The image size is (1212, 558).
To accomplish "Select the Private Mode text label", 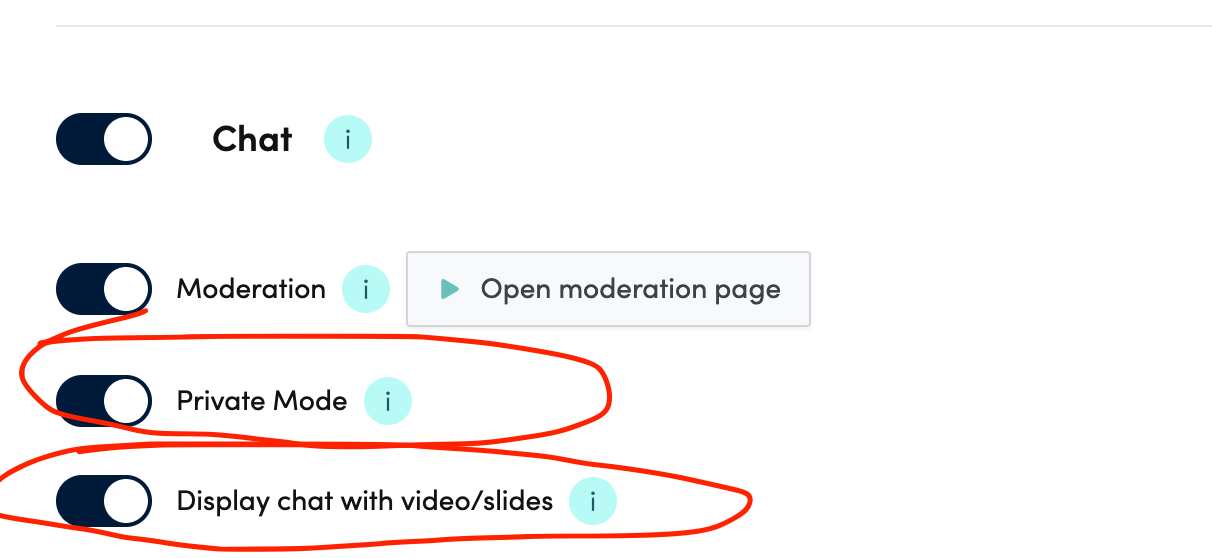I will [x=262, y=401].
